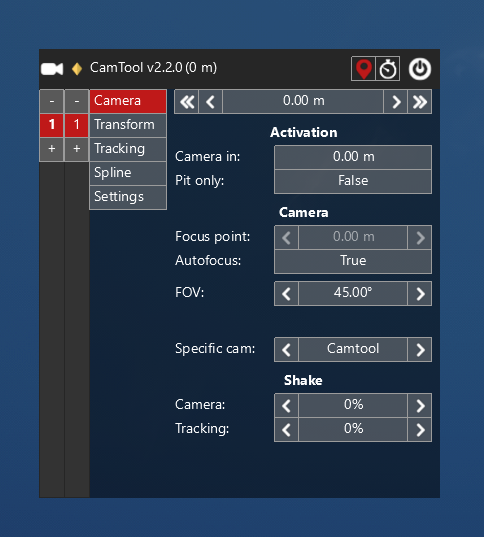
Task: Click the Tracking: label in Shake section
Action: 202,429
